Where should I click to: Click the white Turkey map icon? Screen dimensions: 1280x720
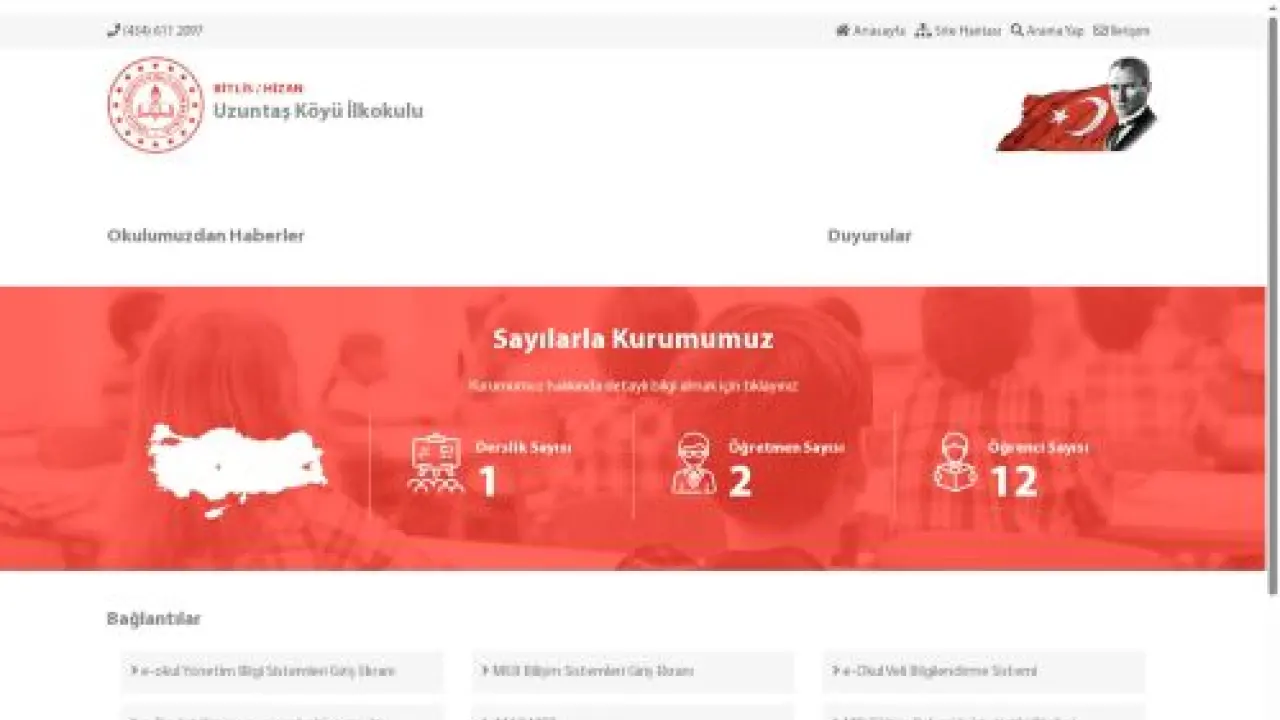tap(237, 470)
